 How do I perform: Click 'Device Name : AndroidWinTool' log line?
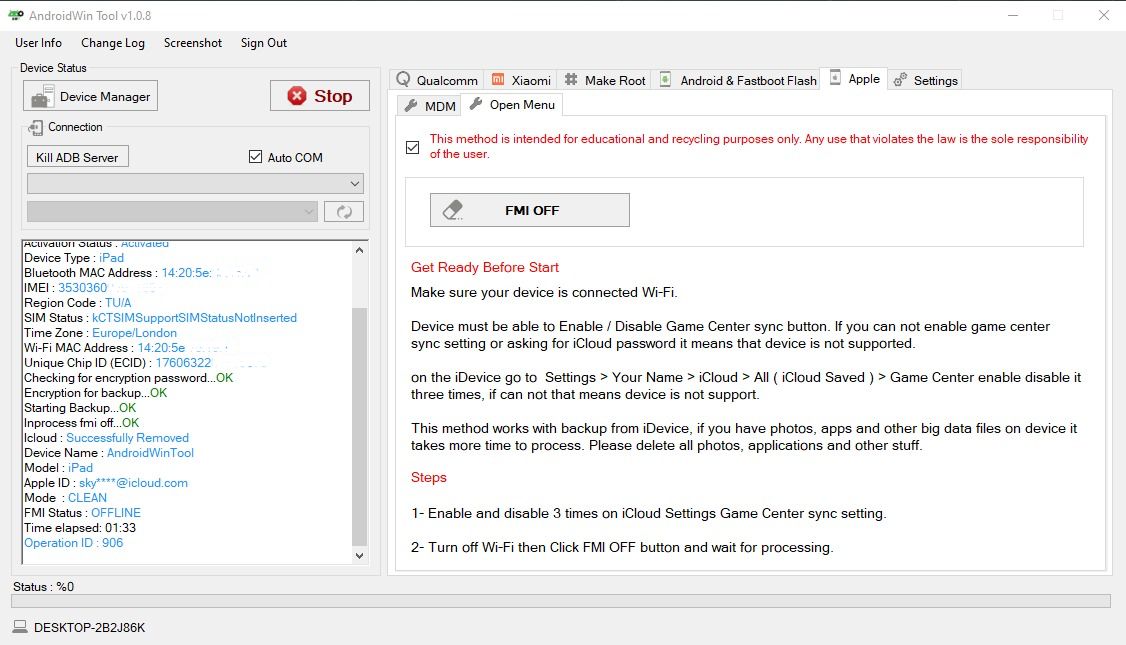point(108,453)
